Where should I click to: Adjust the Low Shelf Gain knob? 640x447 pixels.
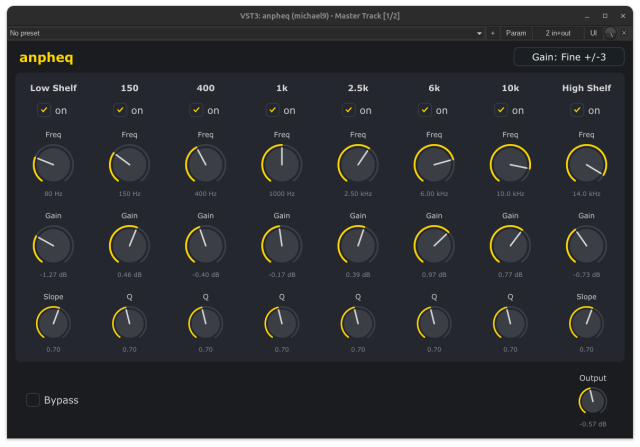[53, 245]
